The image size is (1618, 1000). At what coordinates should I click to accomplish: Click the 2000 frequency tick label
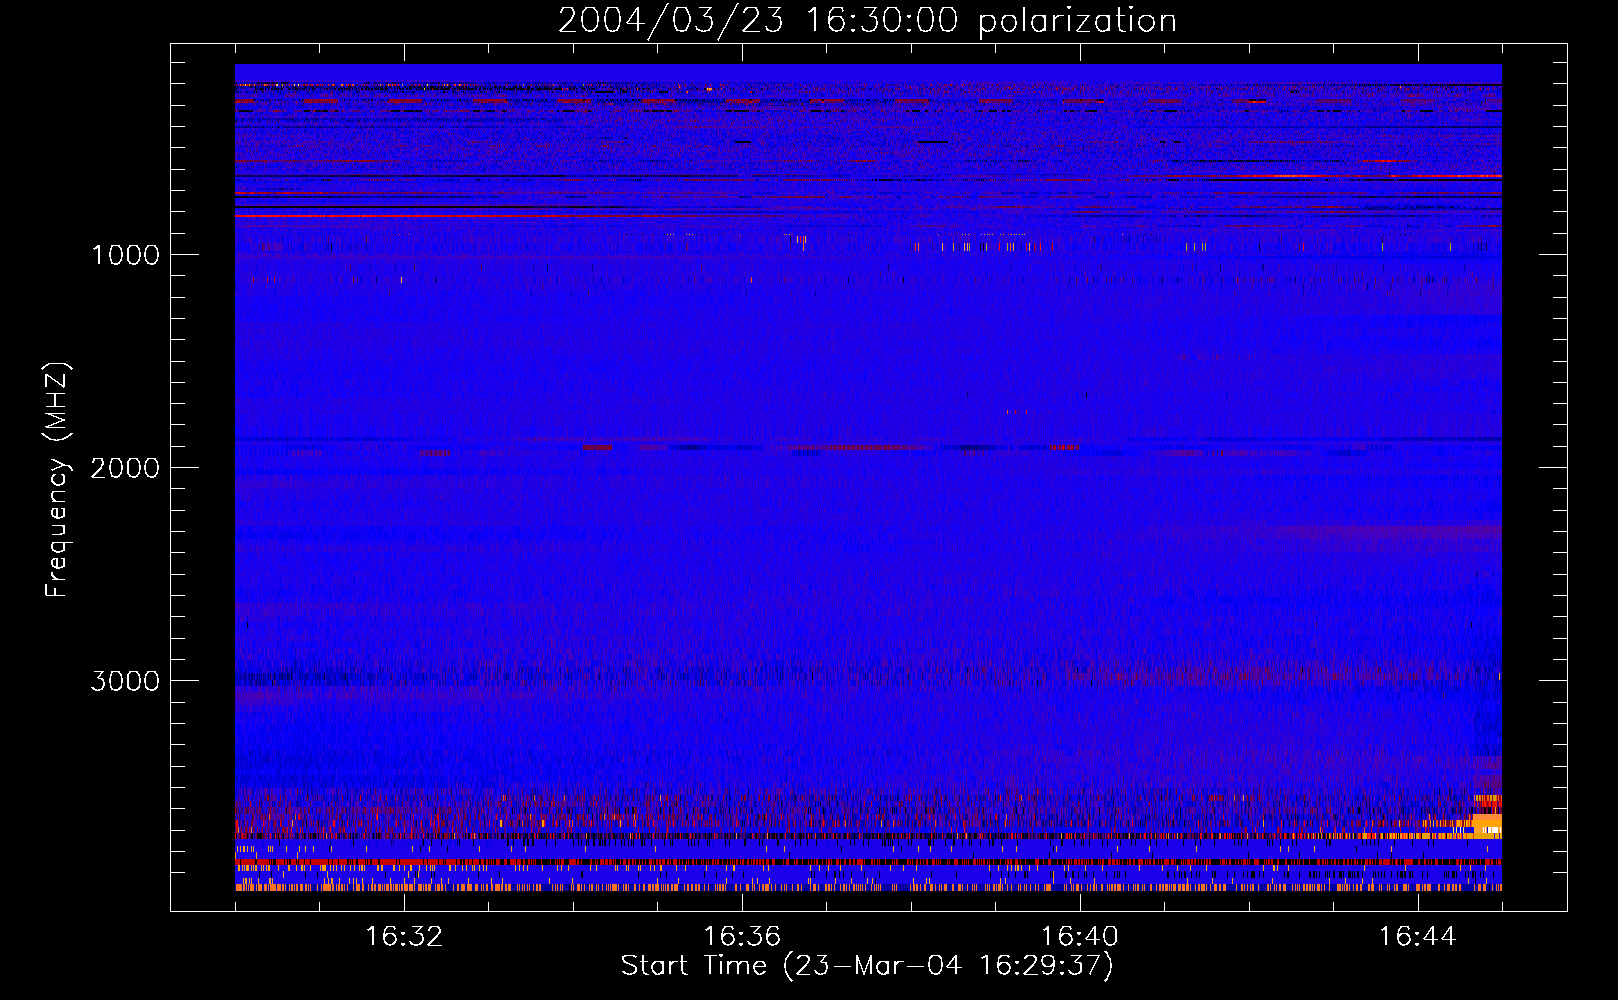point(125,468)
